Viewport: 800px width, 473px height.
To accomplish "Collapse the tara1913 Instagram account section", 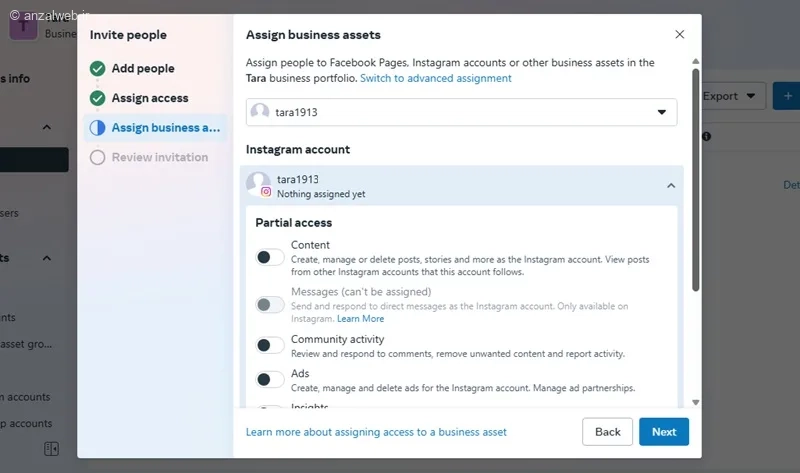I will pos(671,185).
